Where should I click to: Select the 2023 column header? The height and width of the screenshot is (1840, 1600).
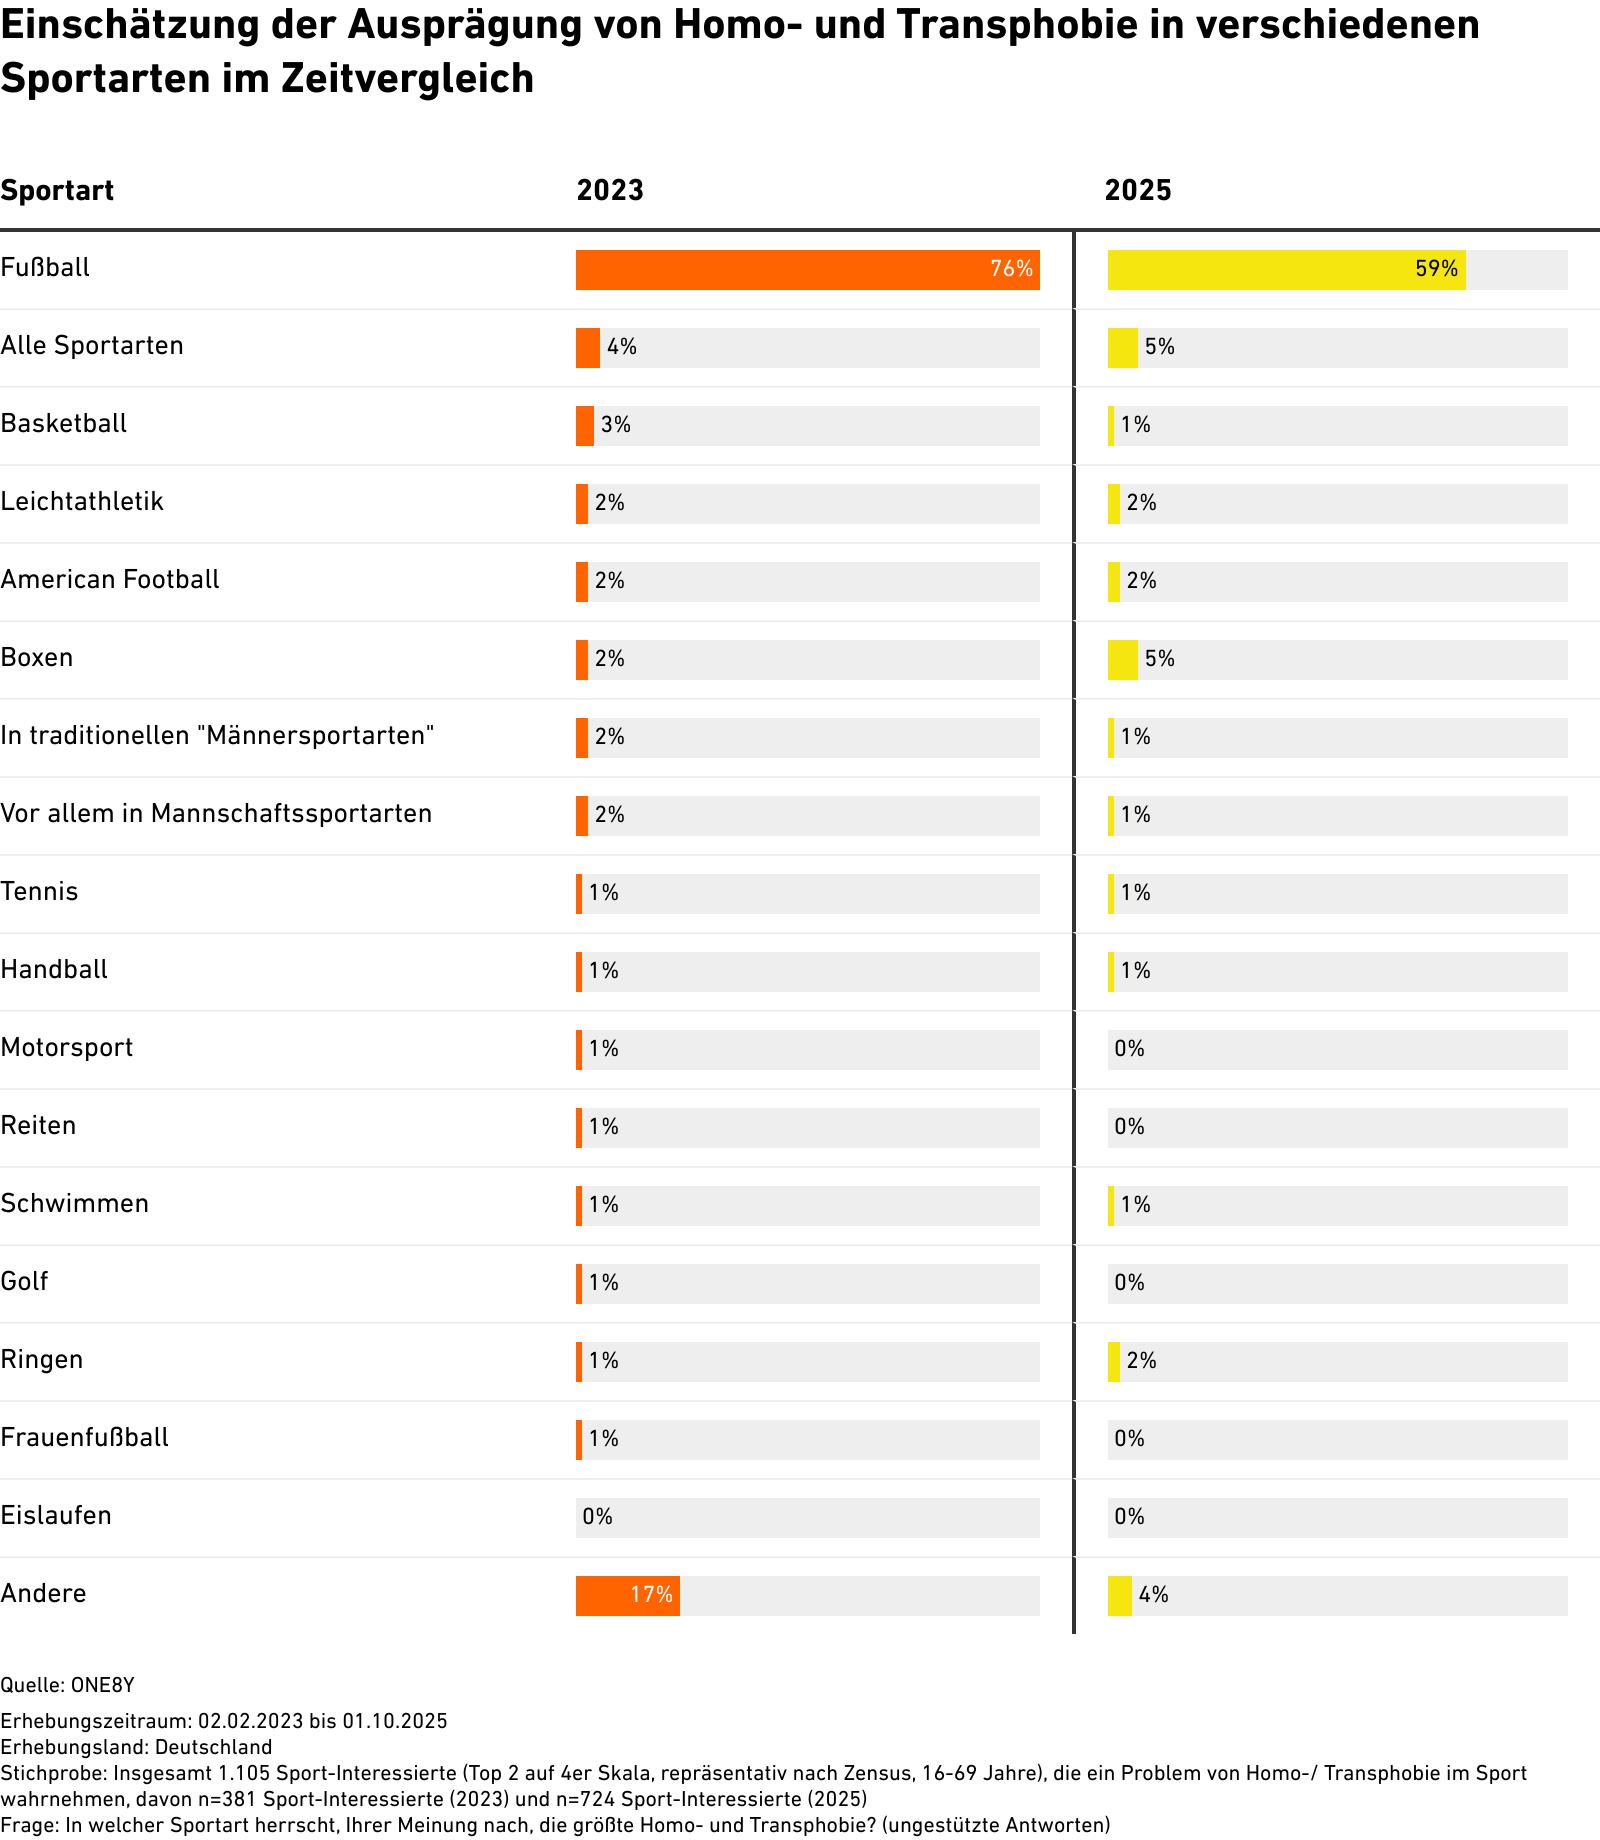[610, 190]
